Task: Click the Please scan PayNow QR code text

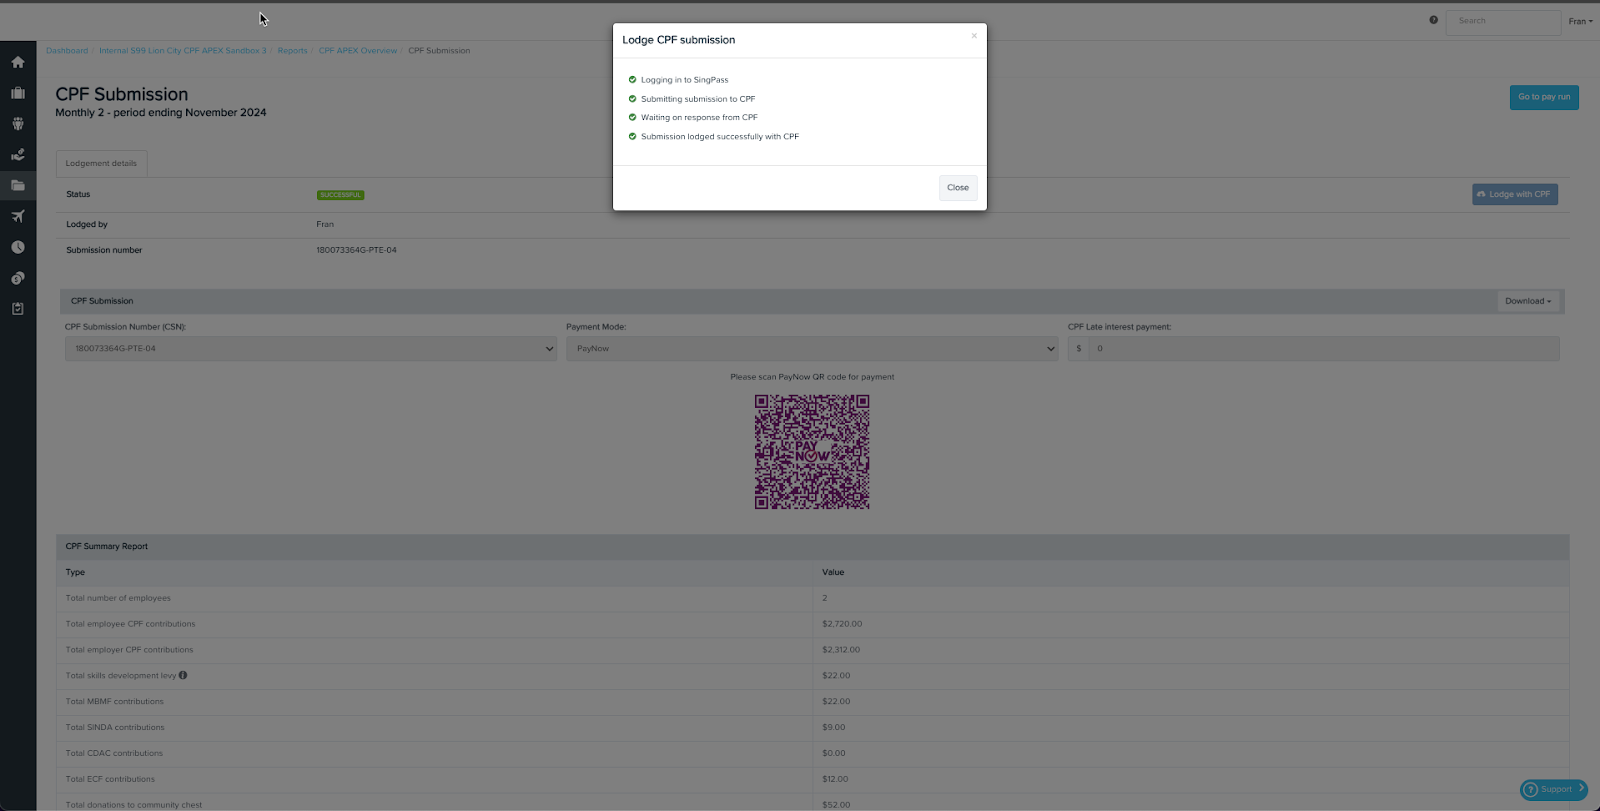Action: point(812,377)
